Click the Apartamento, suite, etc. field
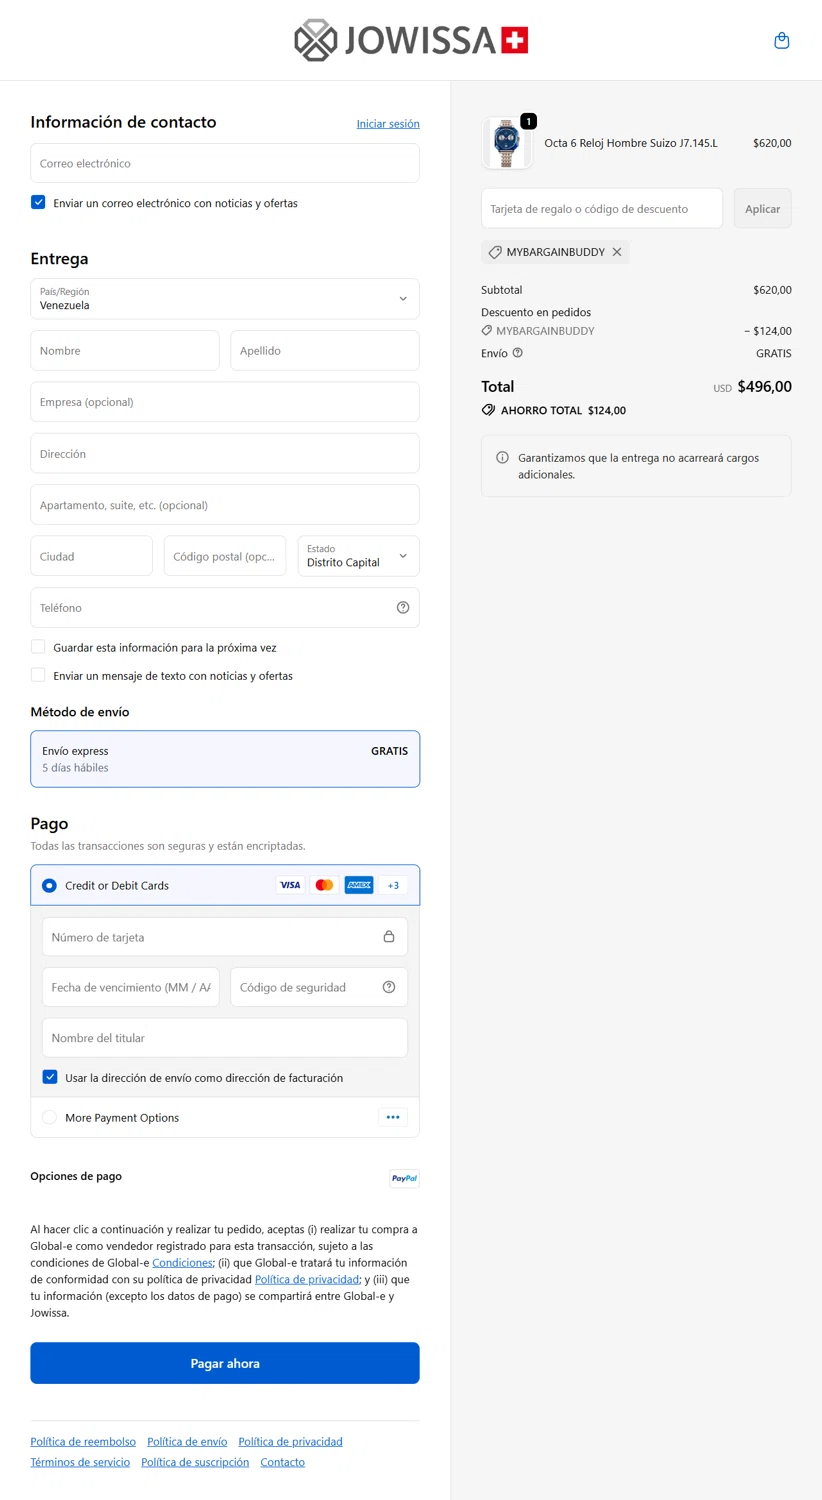This screenshot has width=822, height=1500. tap(225, 505)
